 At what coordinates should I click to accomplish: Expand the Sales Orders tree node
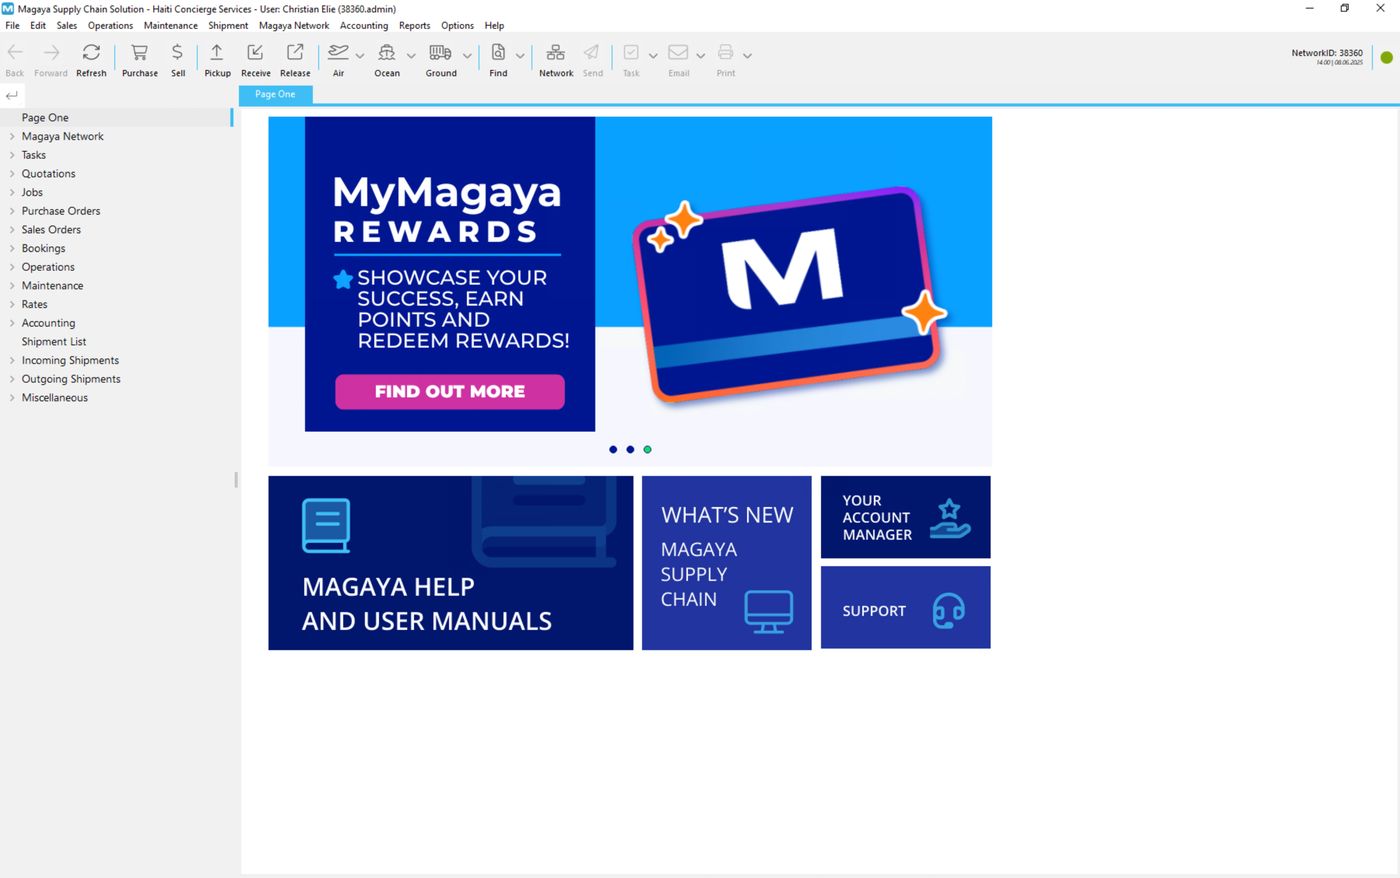point(12,230)
